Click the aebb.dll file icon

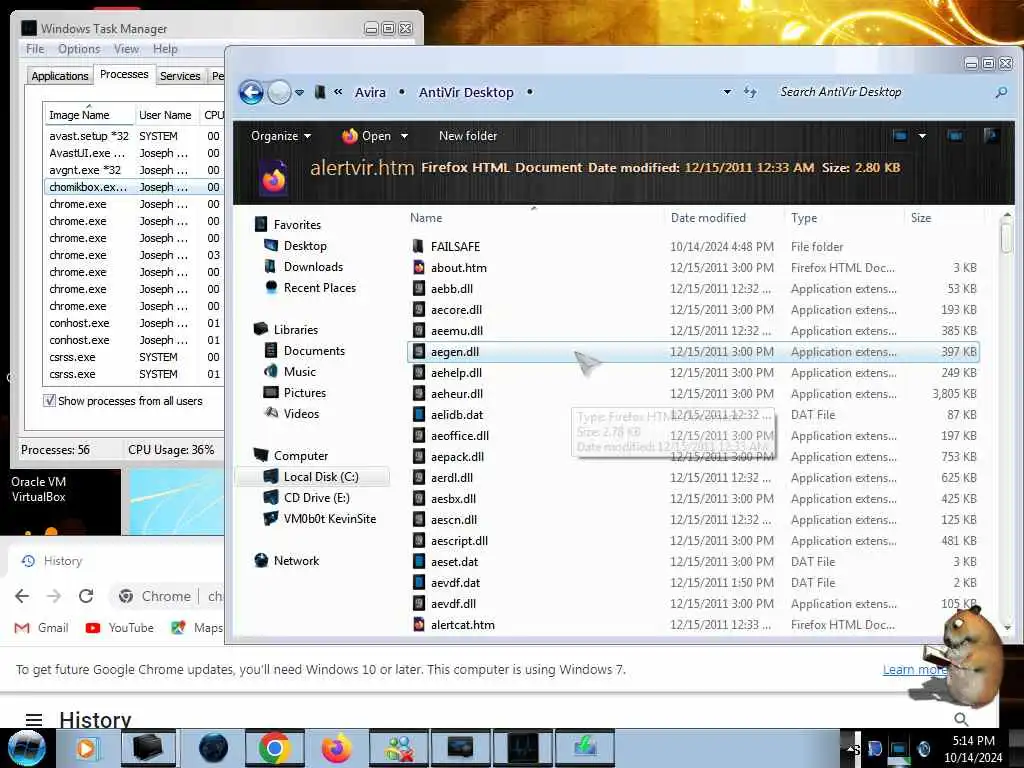click(x=419, y=288)
